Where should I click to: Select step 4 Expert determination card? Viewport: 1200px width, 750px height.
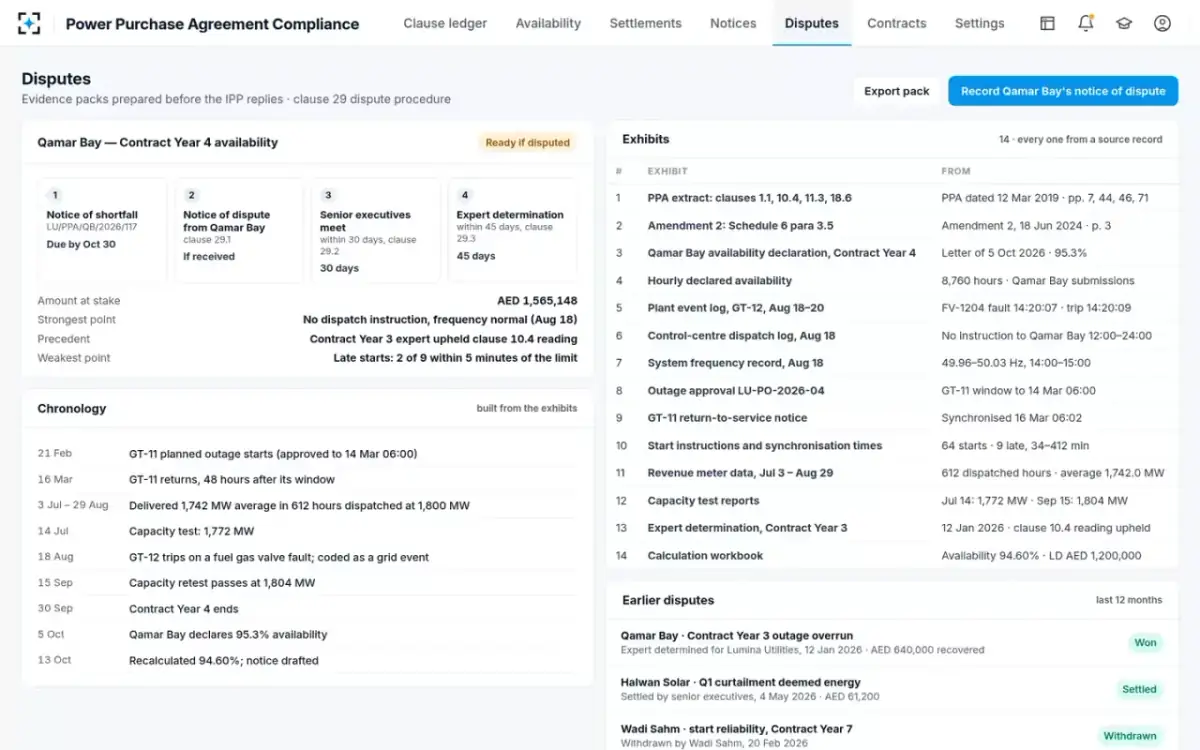pyautogui.click(x=512, y=230)
